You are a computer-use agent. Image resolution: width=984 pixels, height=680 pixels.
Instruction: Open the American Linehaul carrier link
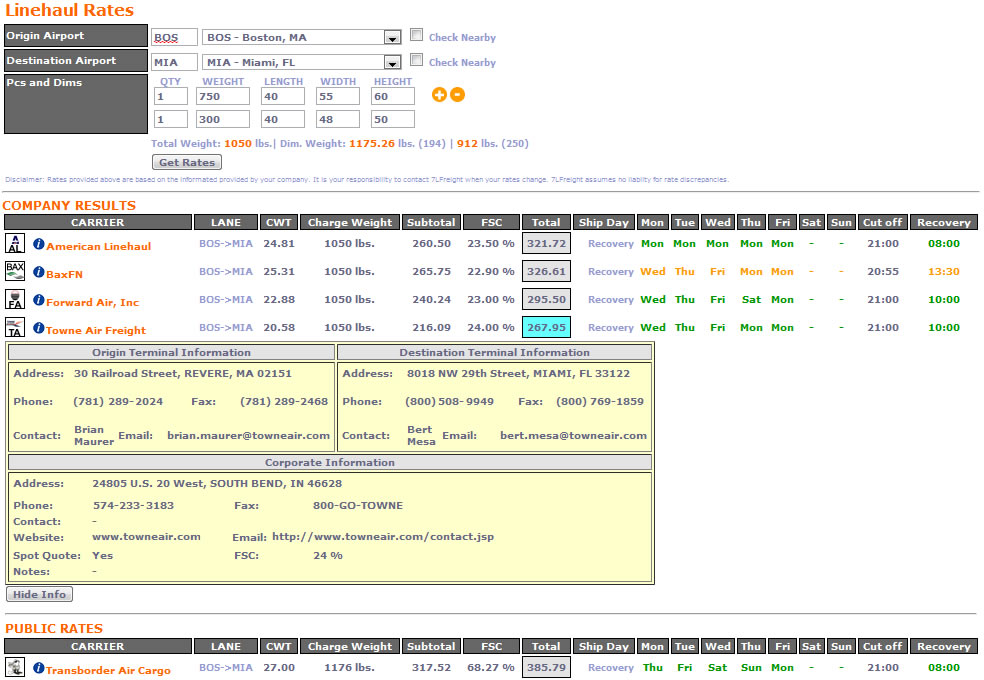pyautogui.click(x=99, y=247)
